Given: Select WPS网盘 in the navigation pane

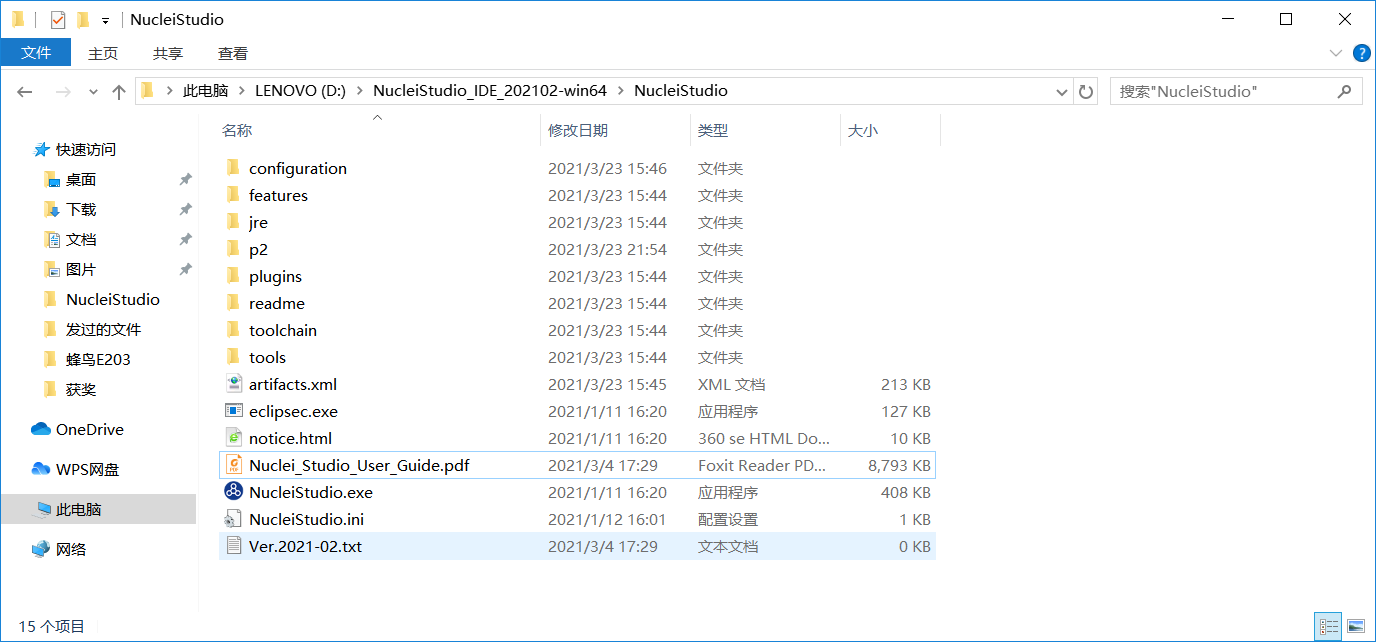Looking at the screenshot, I should pos(87,469).
